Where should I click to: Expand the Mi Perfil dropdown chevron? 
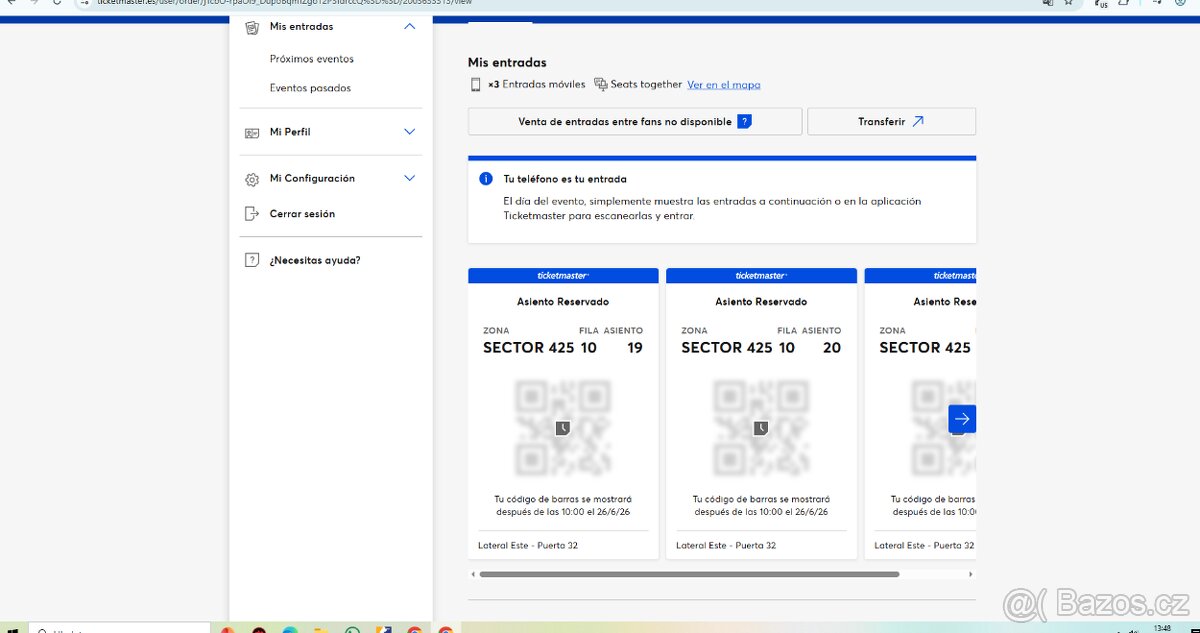point(409,132)
